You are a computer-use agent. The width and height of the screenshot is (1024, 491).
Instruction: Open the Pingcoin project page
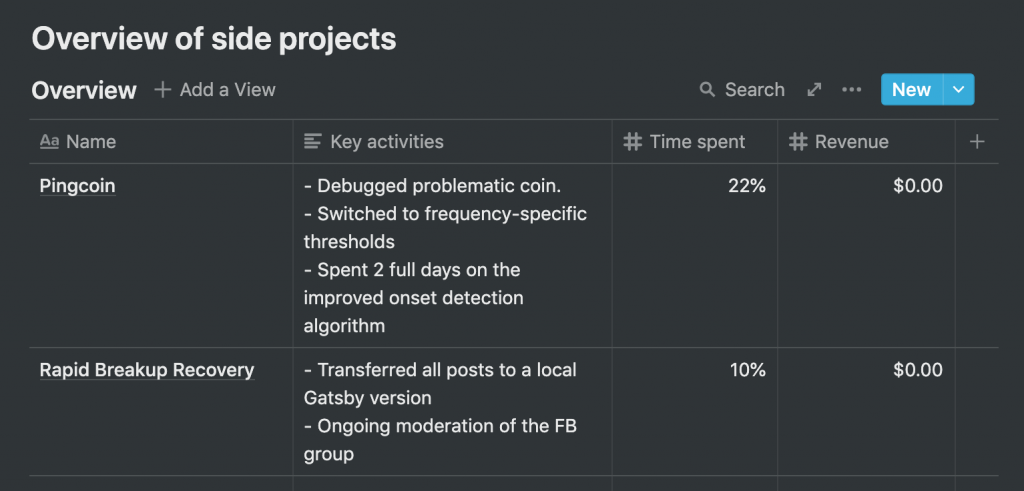tap(77, 186)
